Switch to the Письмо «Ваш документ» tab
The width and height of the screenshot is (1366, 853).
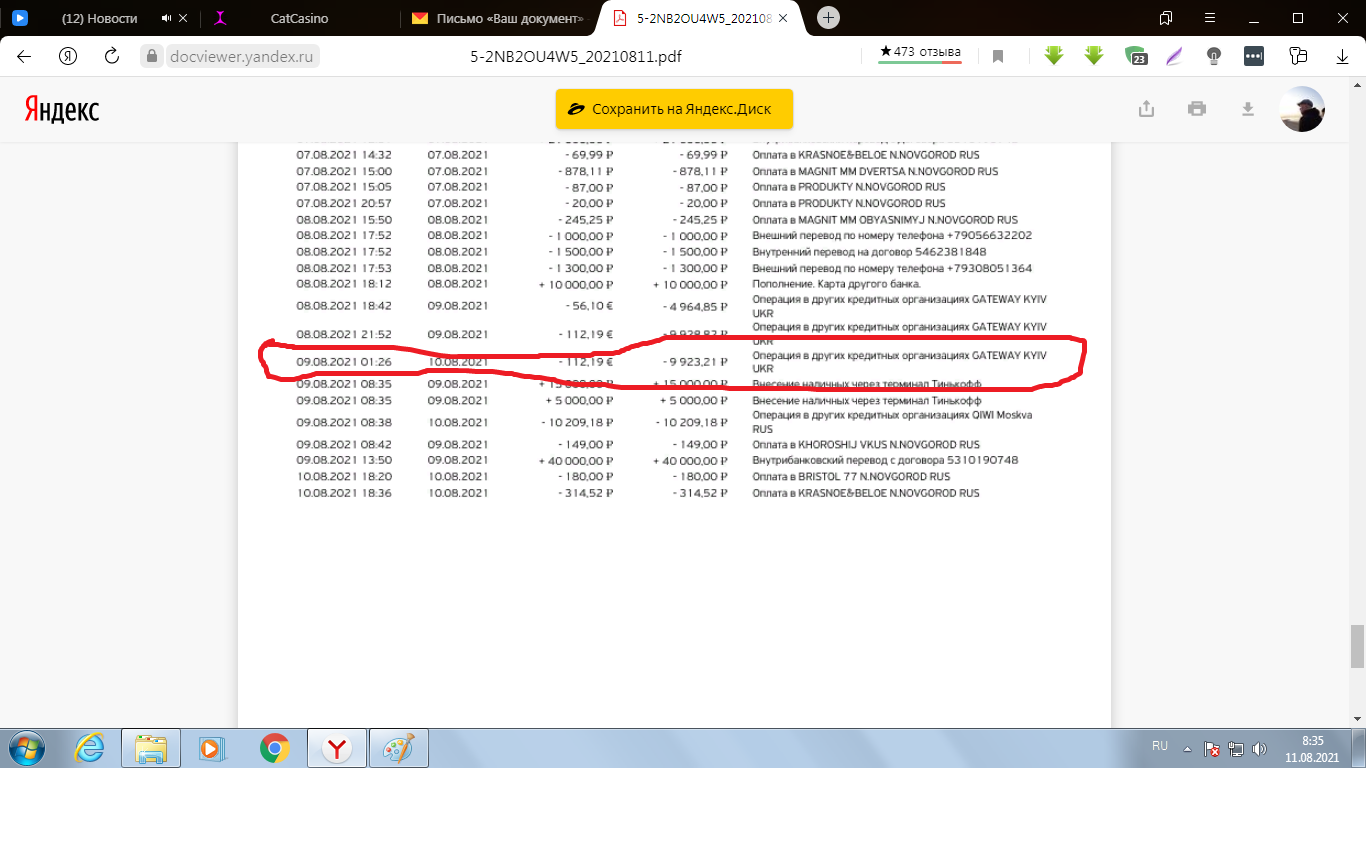(x=498, y=19)
